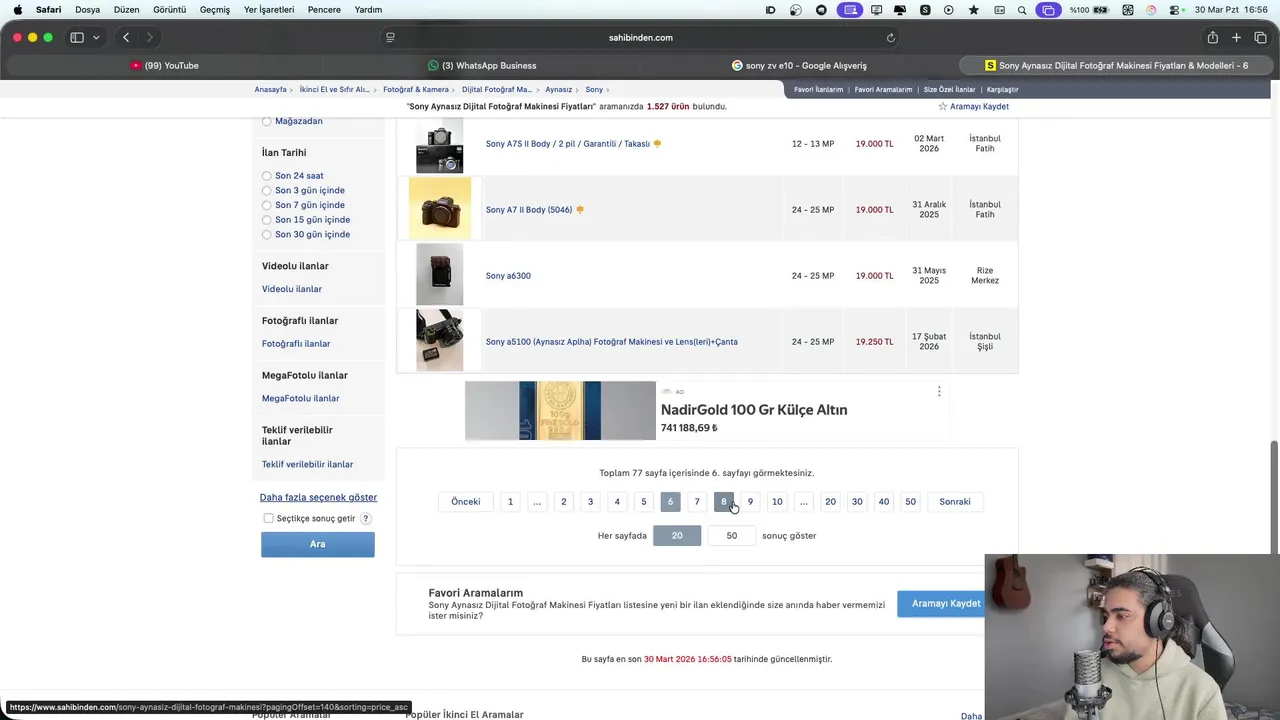Open results page 9
This screenshot has width=1280, height=720.
(750, 502)
